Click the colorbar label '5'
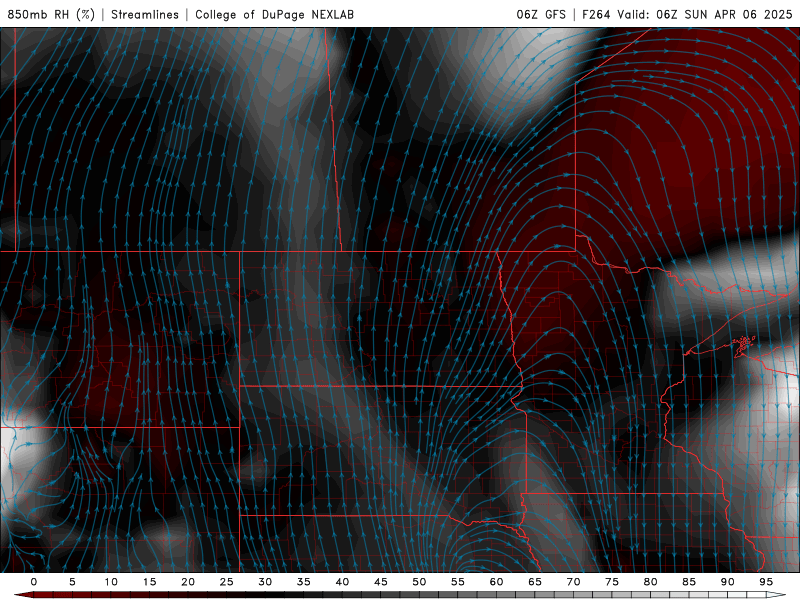The image size is (800, 600). 72,582
